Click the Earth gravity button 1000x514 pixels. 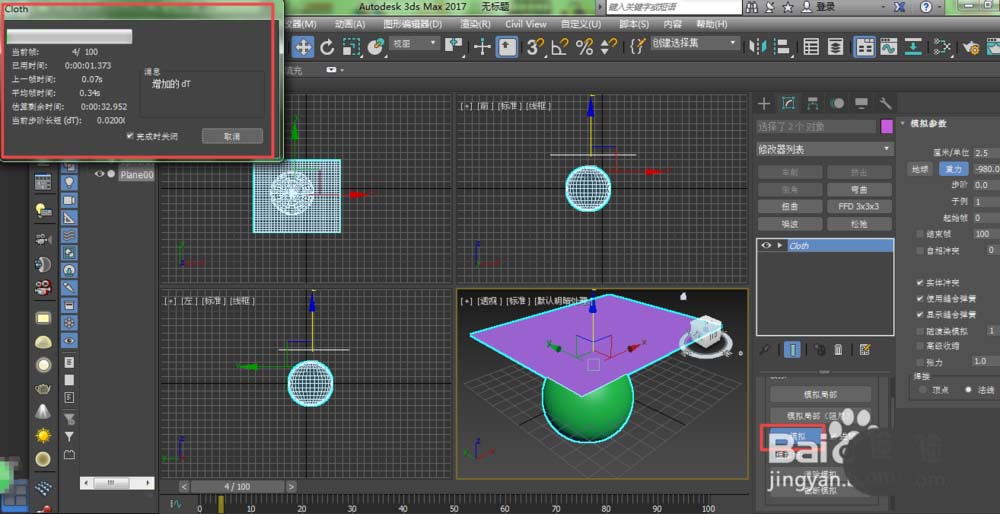(x=920, y=169)
